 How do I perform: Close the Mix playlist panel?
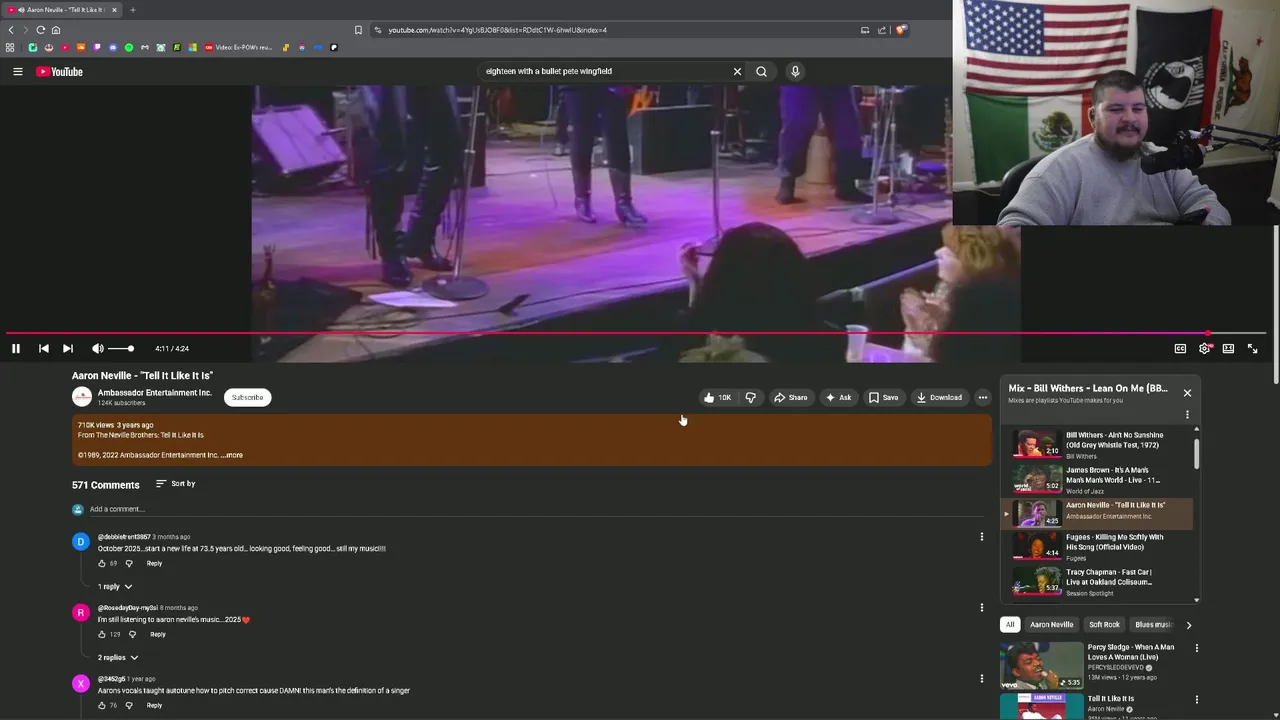(x=1187, y=393)
